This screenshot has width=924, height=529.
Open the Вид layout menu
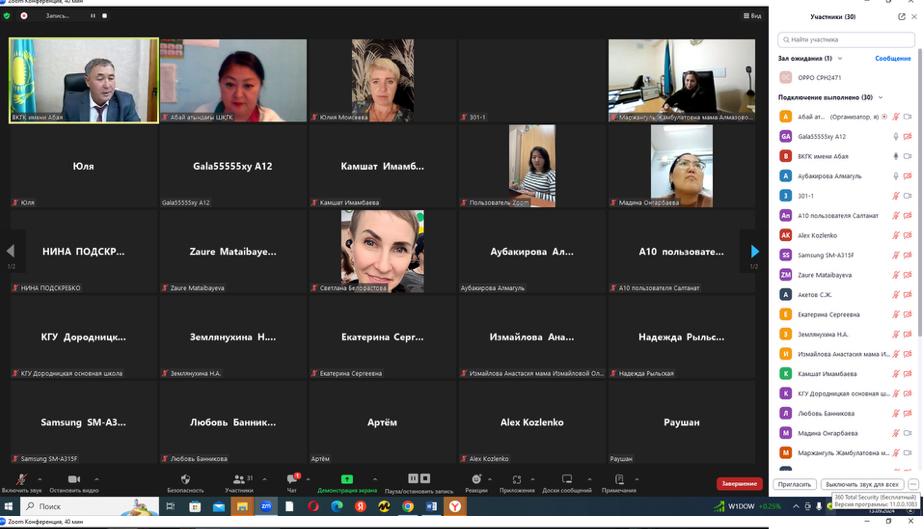(752, 16)
